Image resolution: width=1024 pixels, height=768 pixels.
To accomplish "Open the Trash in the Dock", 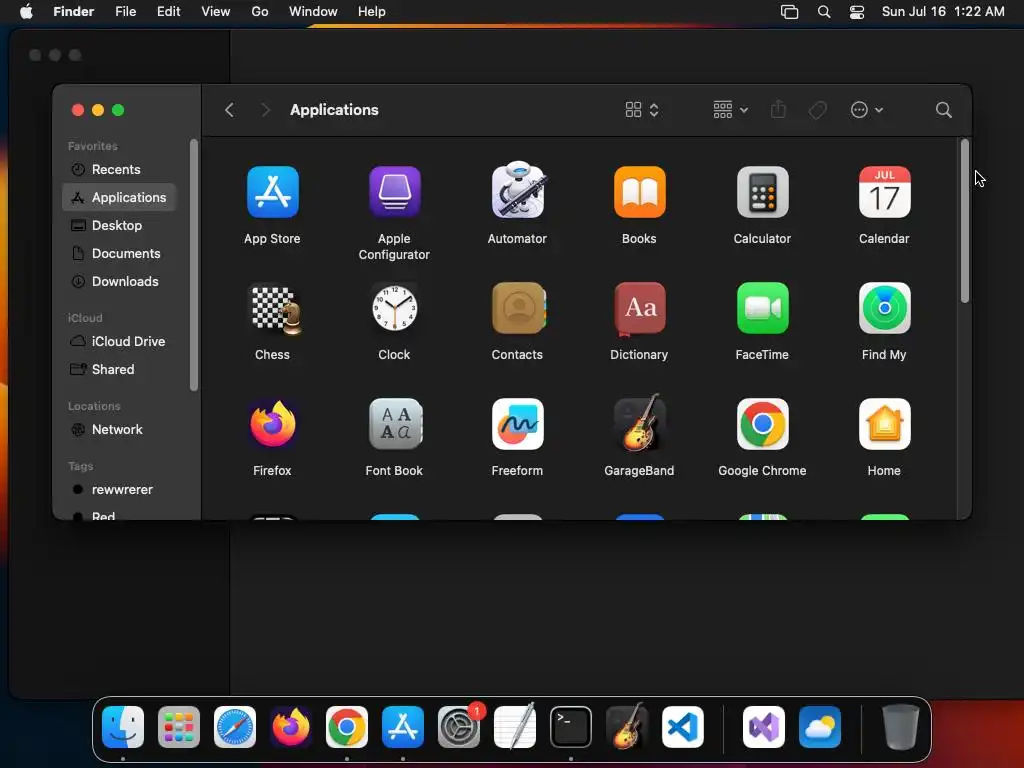I will [901, 727].
